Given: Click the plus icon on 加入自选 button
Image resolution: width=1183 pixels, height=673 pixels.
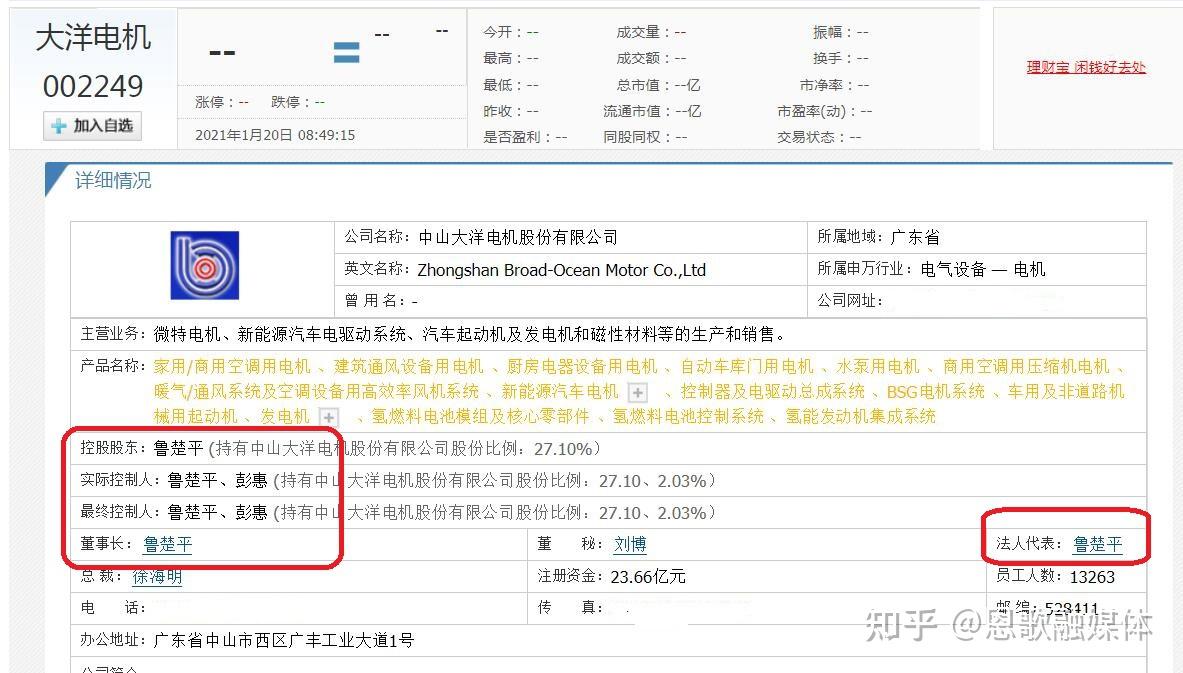Looking at the screenshot, I should [x=60, y=126].
